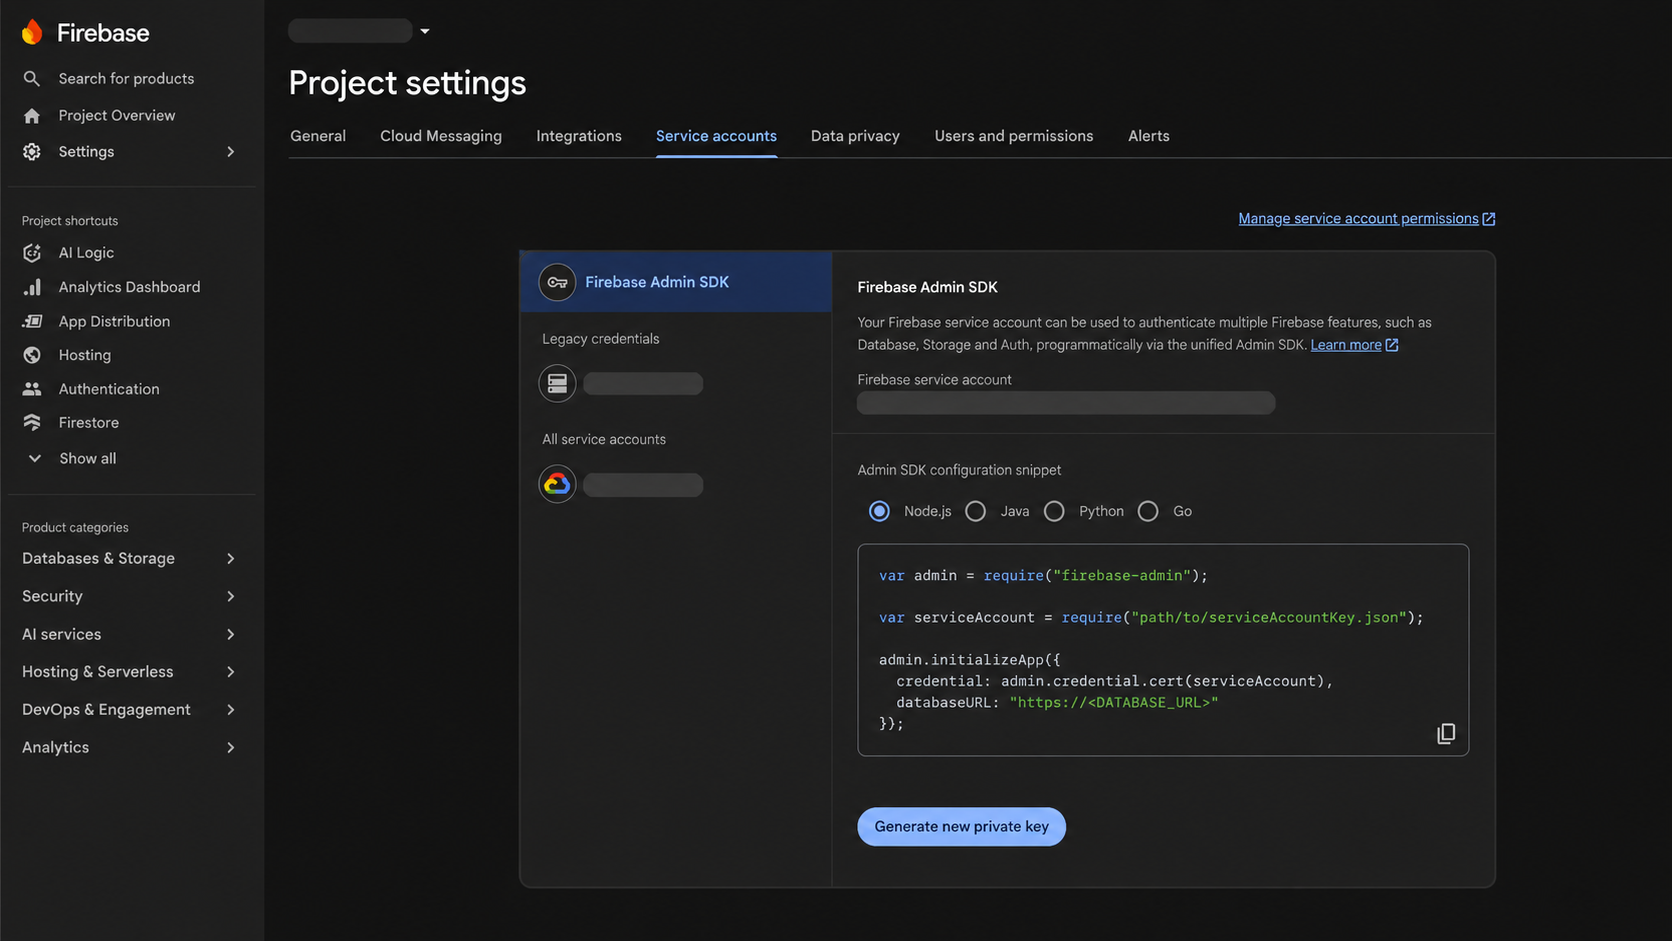Click the search magnifier icon

pyautogui.click(x=32, y=78)
